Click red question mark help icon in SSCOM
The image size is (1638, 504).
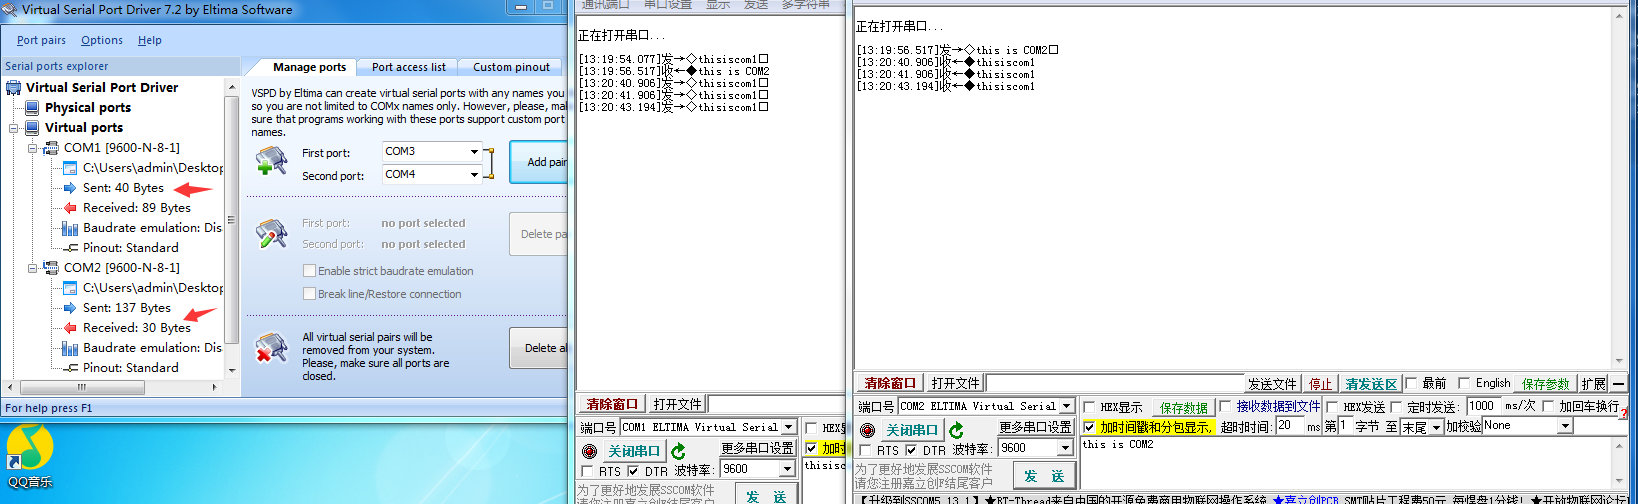pyautogui.click(x=1624, y=412)
